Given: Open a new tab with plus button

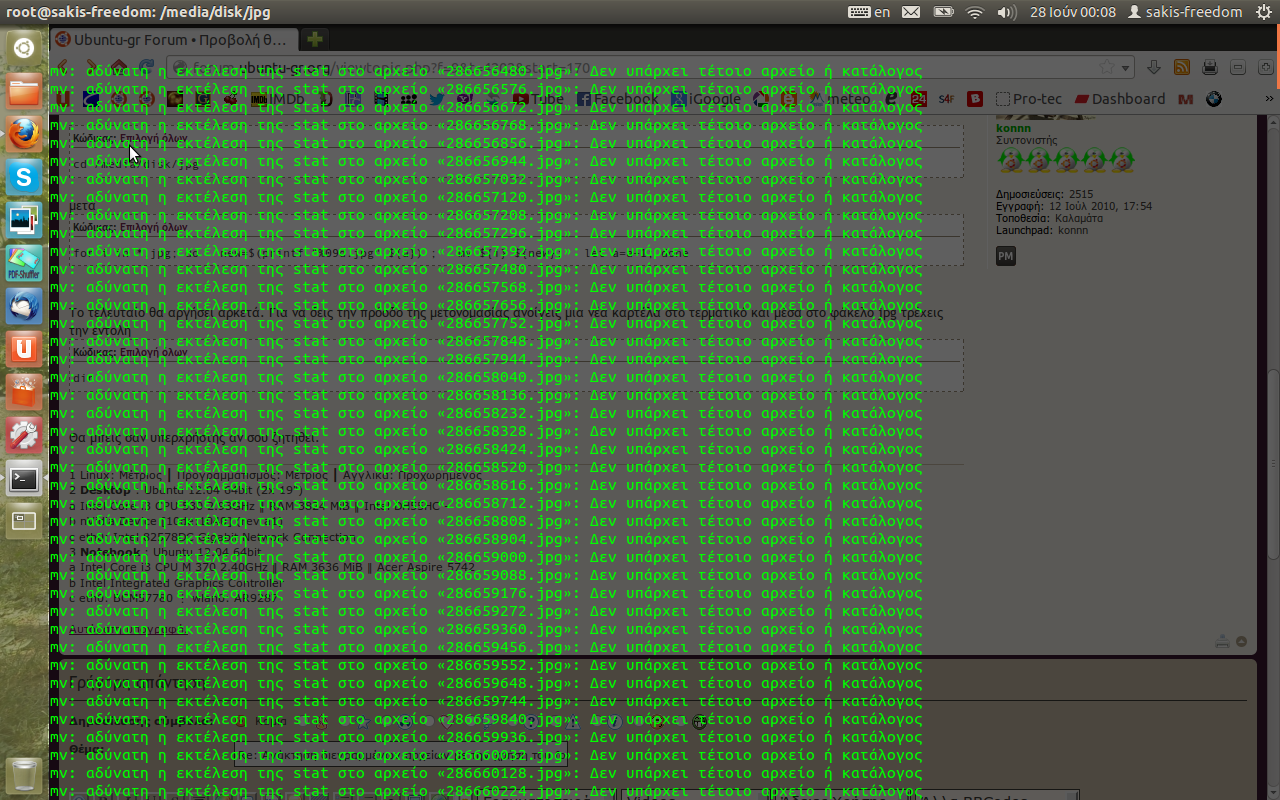Looking at the screenshot, I should pyautogui.click(x=314, y=40).
